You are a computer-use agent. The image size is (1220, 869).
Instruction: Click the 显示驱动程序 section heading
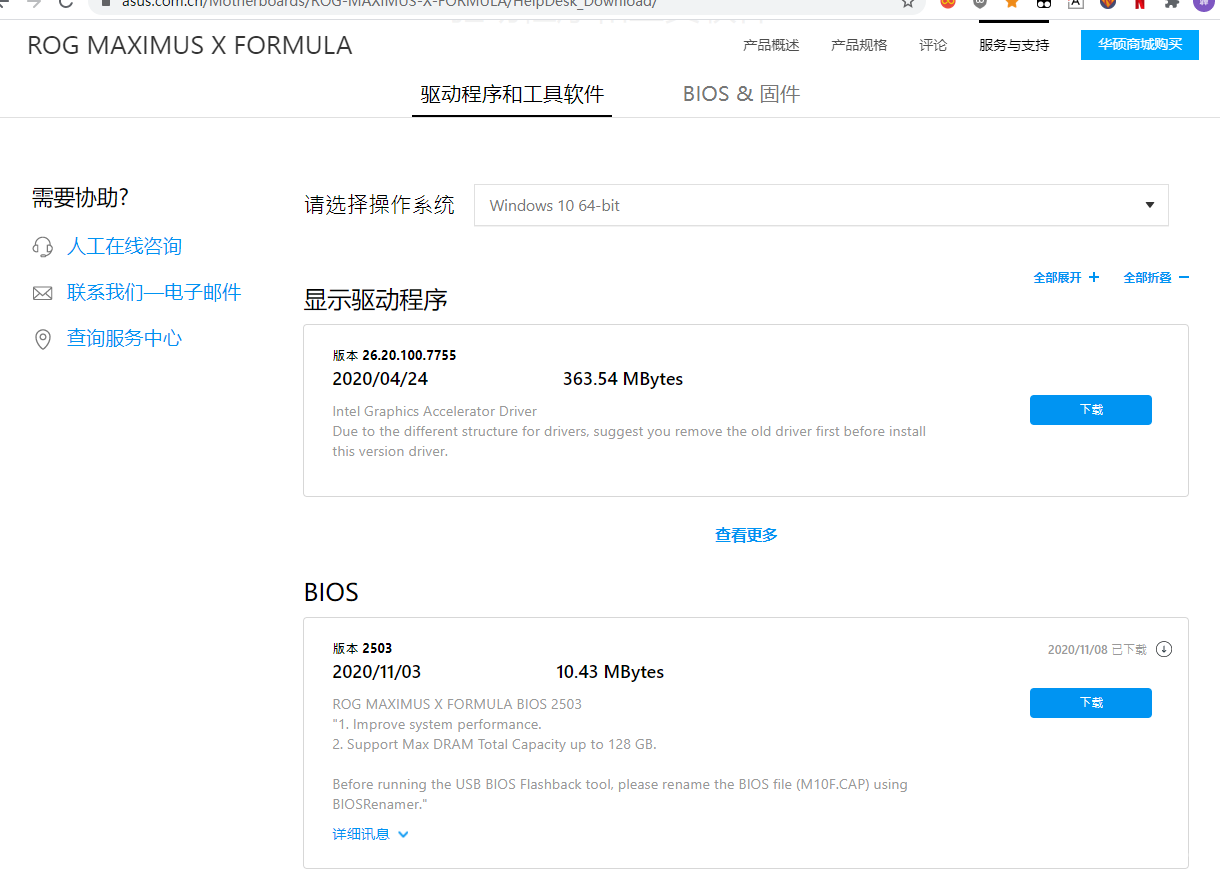[x=376, y=299]
